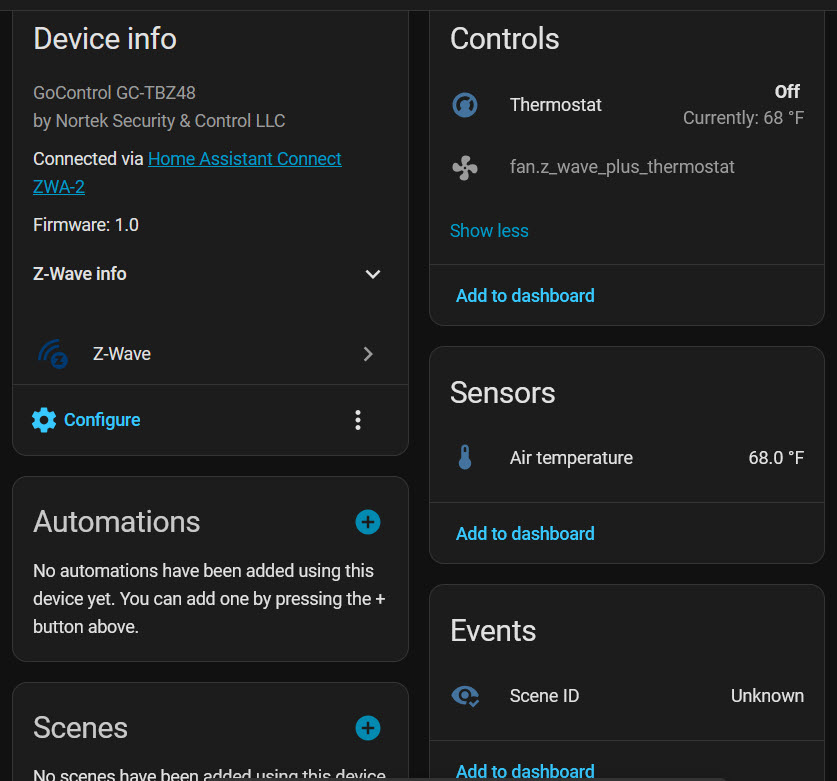
Task: Add Sensors entities to dashboard
Action: pyautogui.click(x=525, y=534)
